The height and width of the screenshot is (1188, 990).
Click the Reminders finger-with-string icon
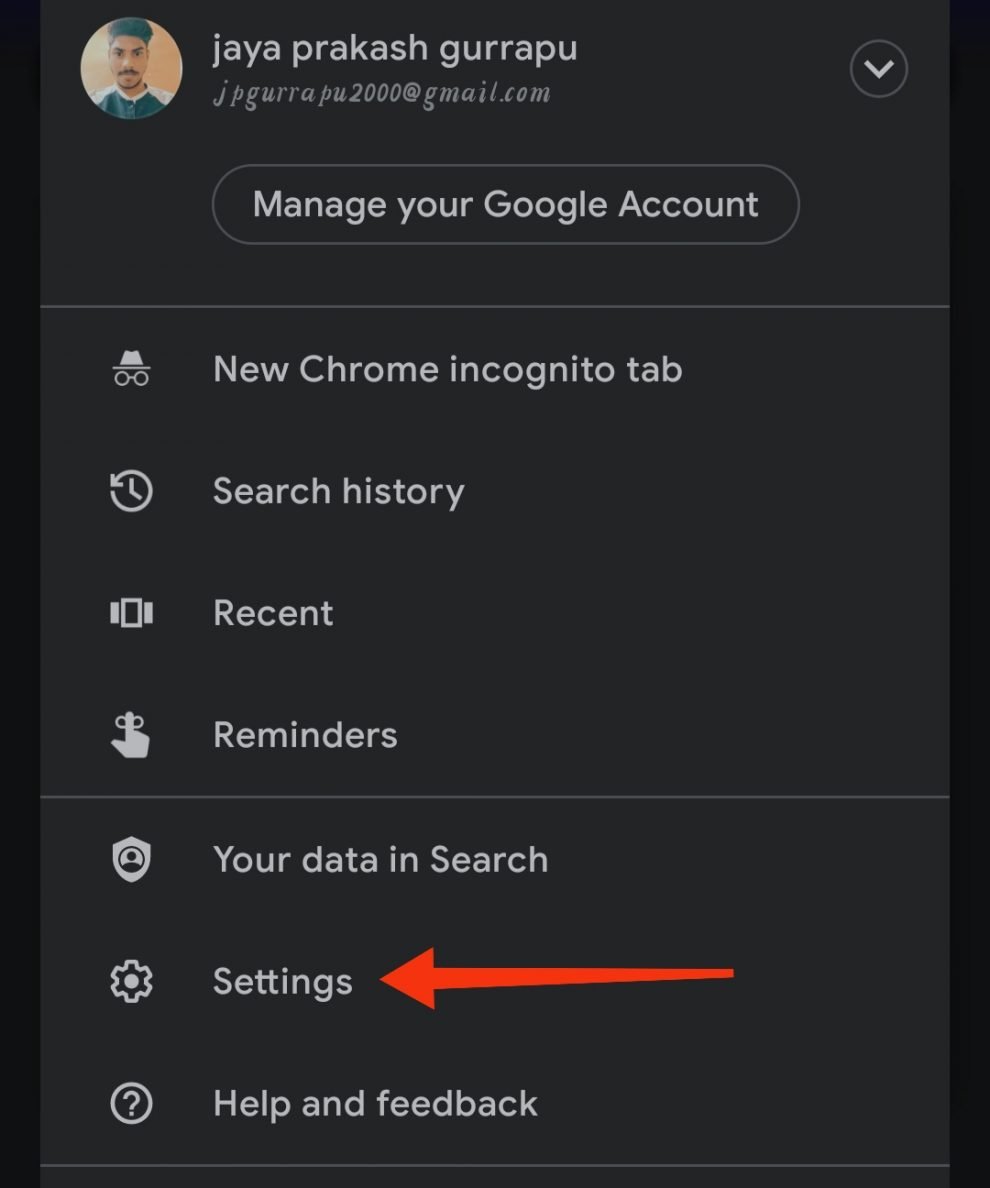click(131, 735)
